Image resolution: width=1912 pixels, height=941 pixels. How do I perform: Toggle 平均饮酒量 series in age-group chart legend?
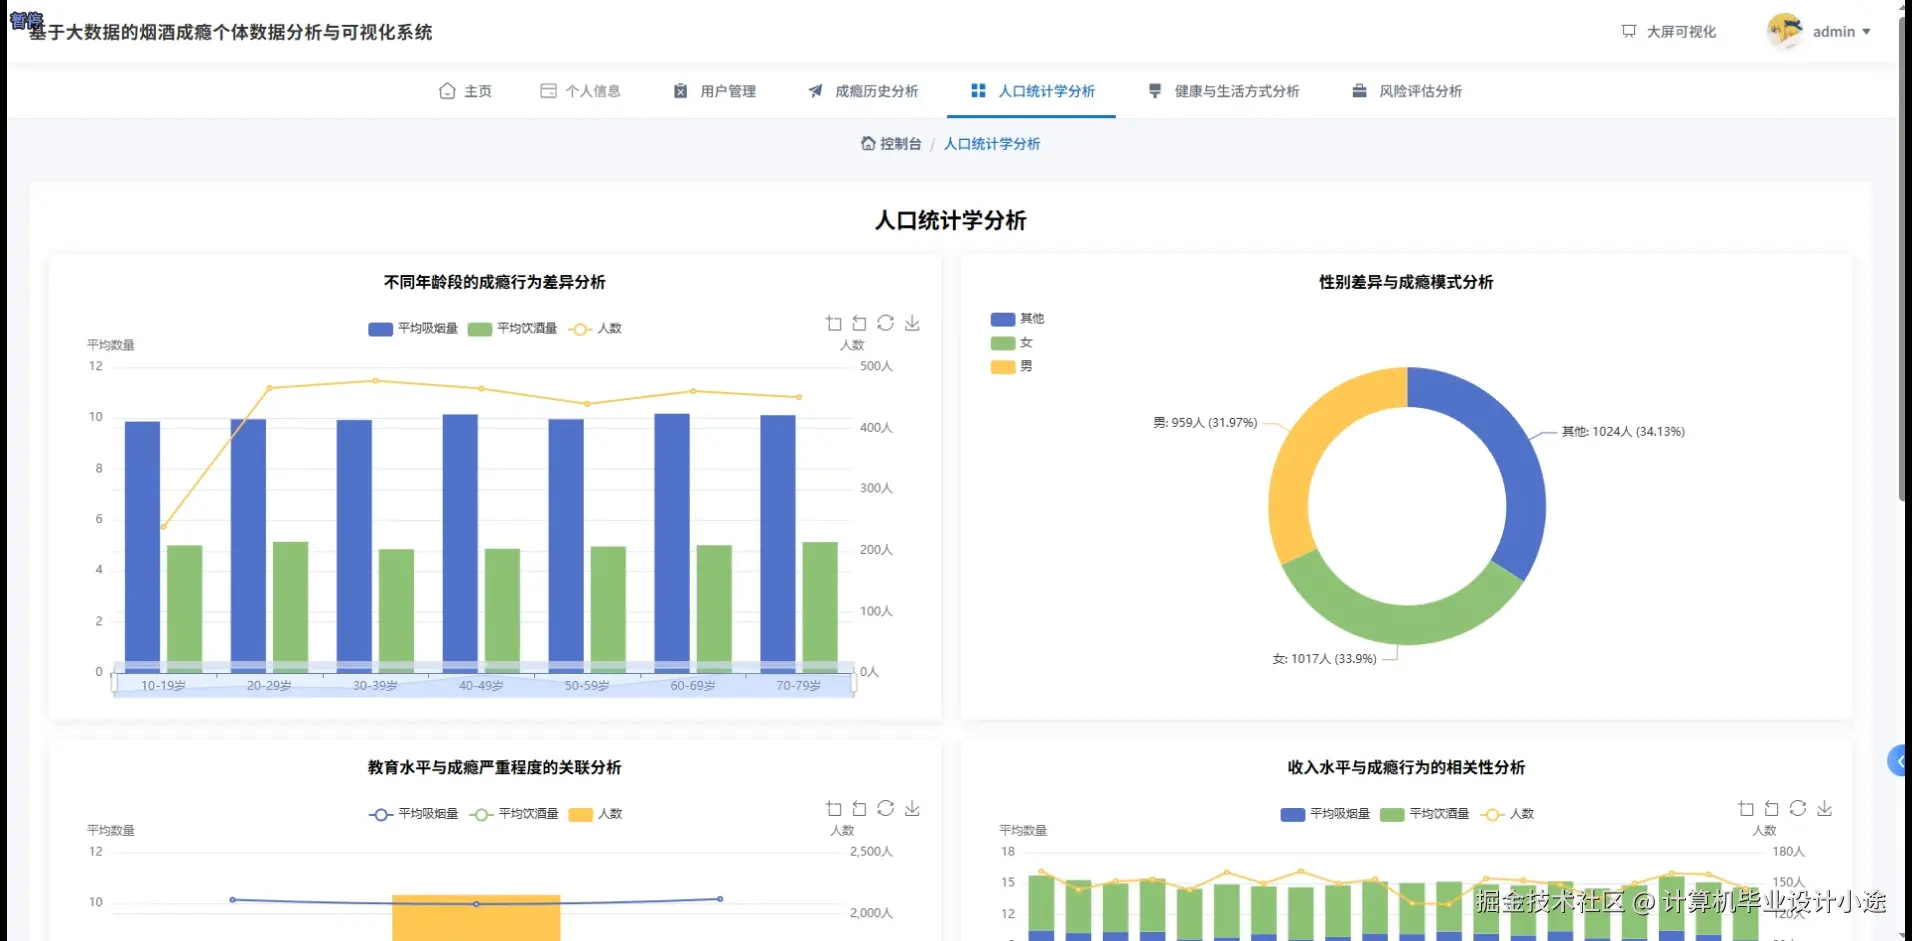[512, 328]
